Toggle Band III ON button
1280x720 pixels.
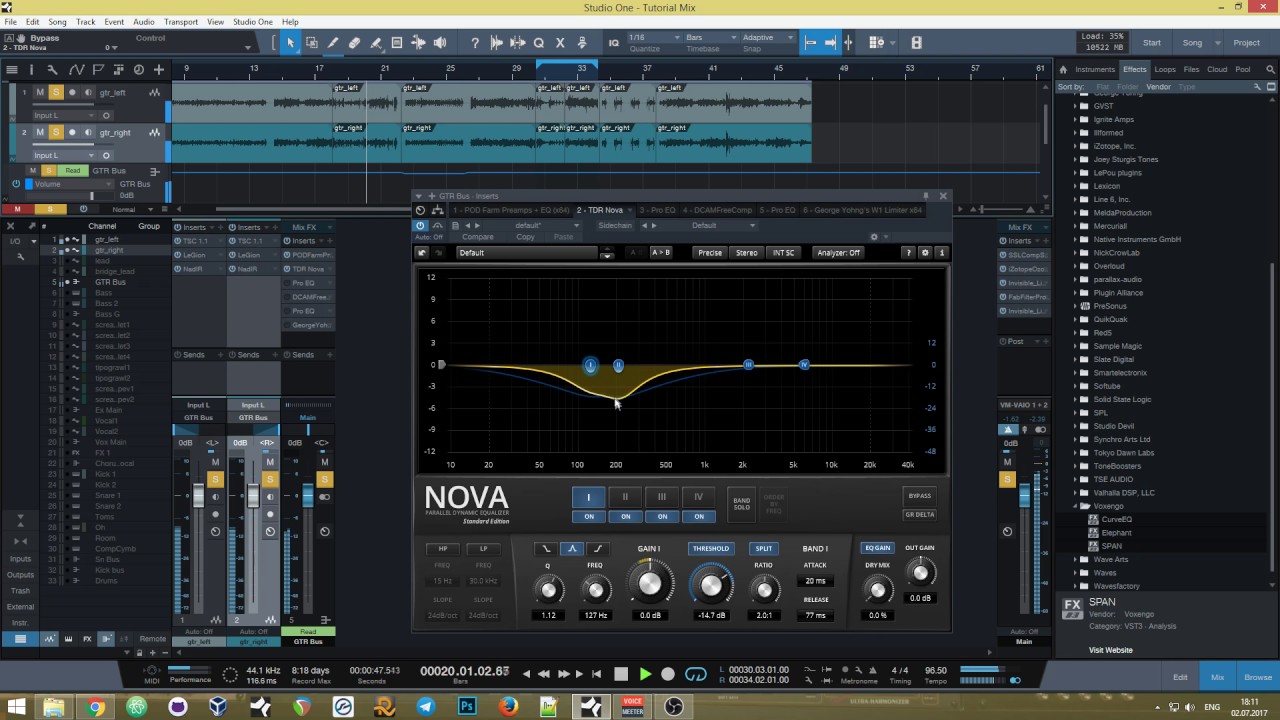pyautogui.click(x=662, y=517)
